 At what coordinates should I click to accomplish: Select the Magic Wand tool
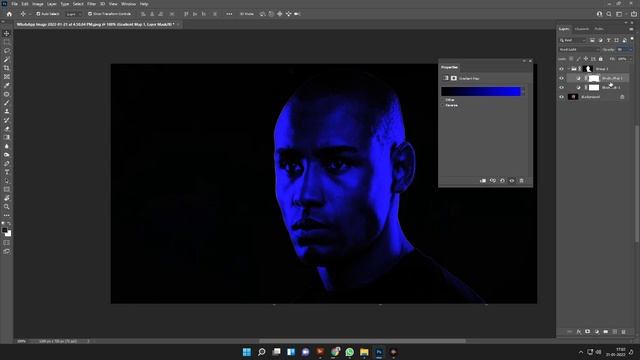pos(7,60)
